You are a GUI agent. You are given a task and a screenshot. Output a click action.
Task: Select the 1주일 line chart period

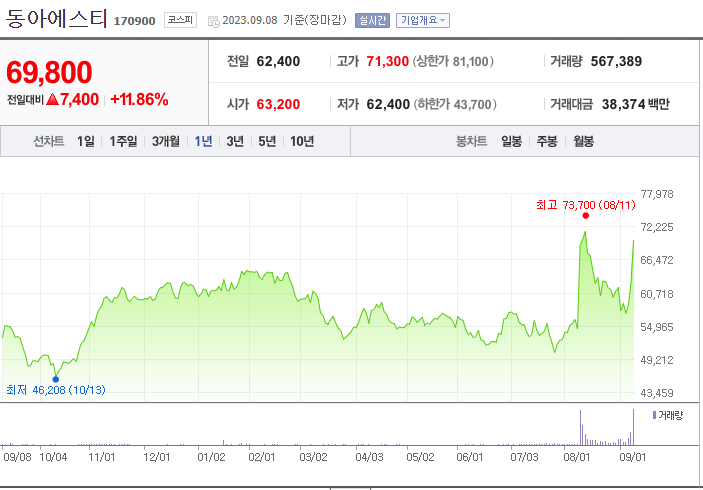tap(123, 141)
